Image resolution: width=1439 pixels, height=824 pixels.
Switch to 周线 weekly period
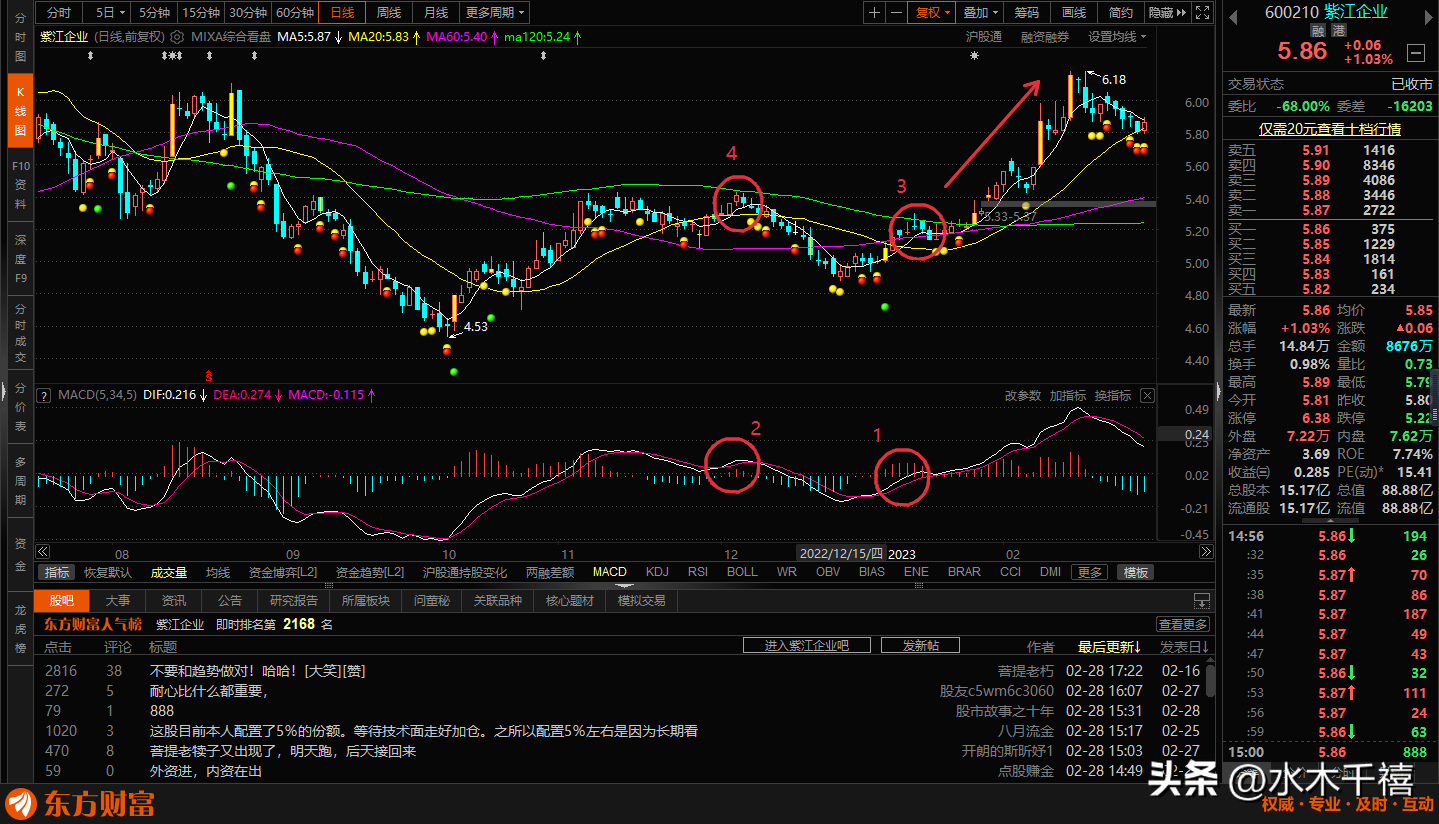[x=388, y=13]
